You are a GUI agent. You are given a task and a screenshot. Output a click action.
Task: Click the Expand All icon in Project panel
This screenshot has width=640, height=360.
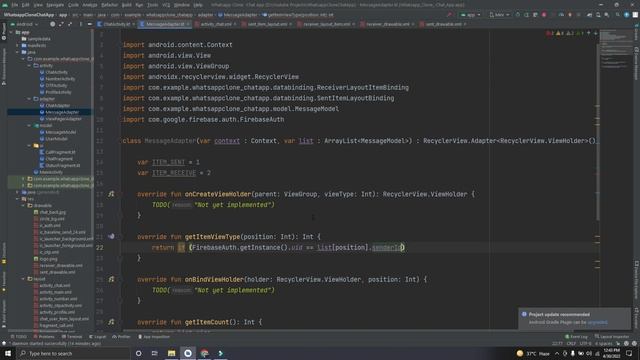point(61,24)
